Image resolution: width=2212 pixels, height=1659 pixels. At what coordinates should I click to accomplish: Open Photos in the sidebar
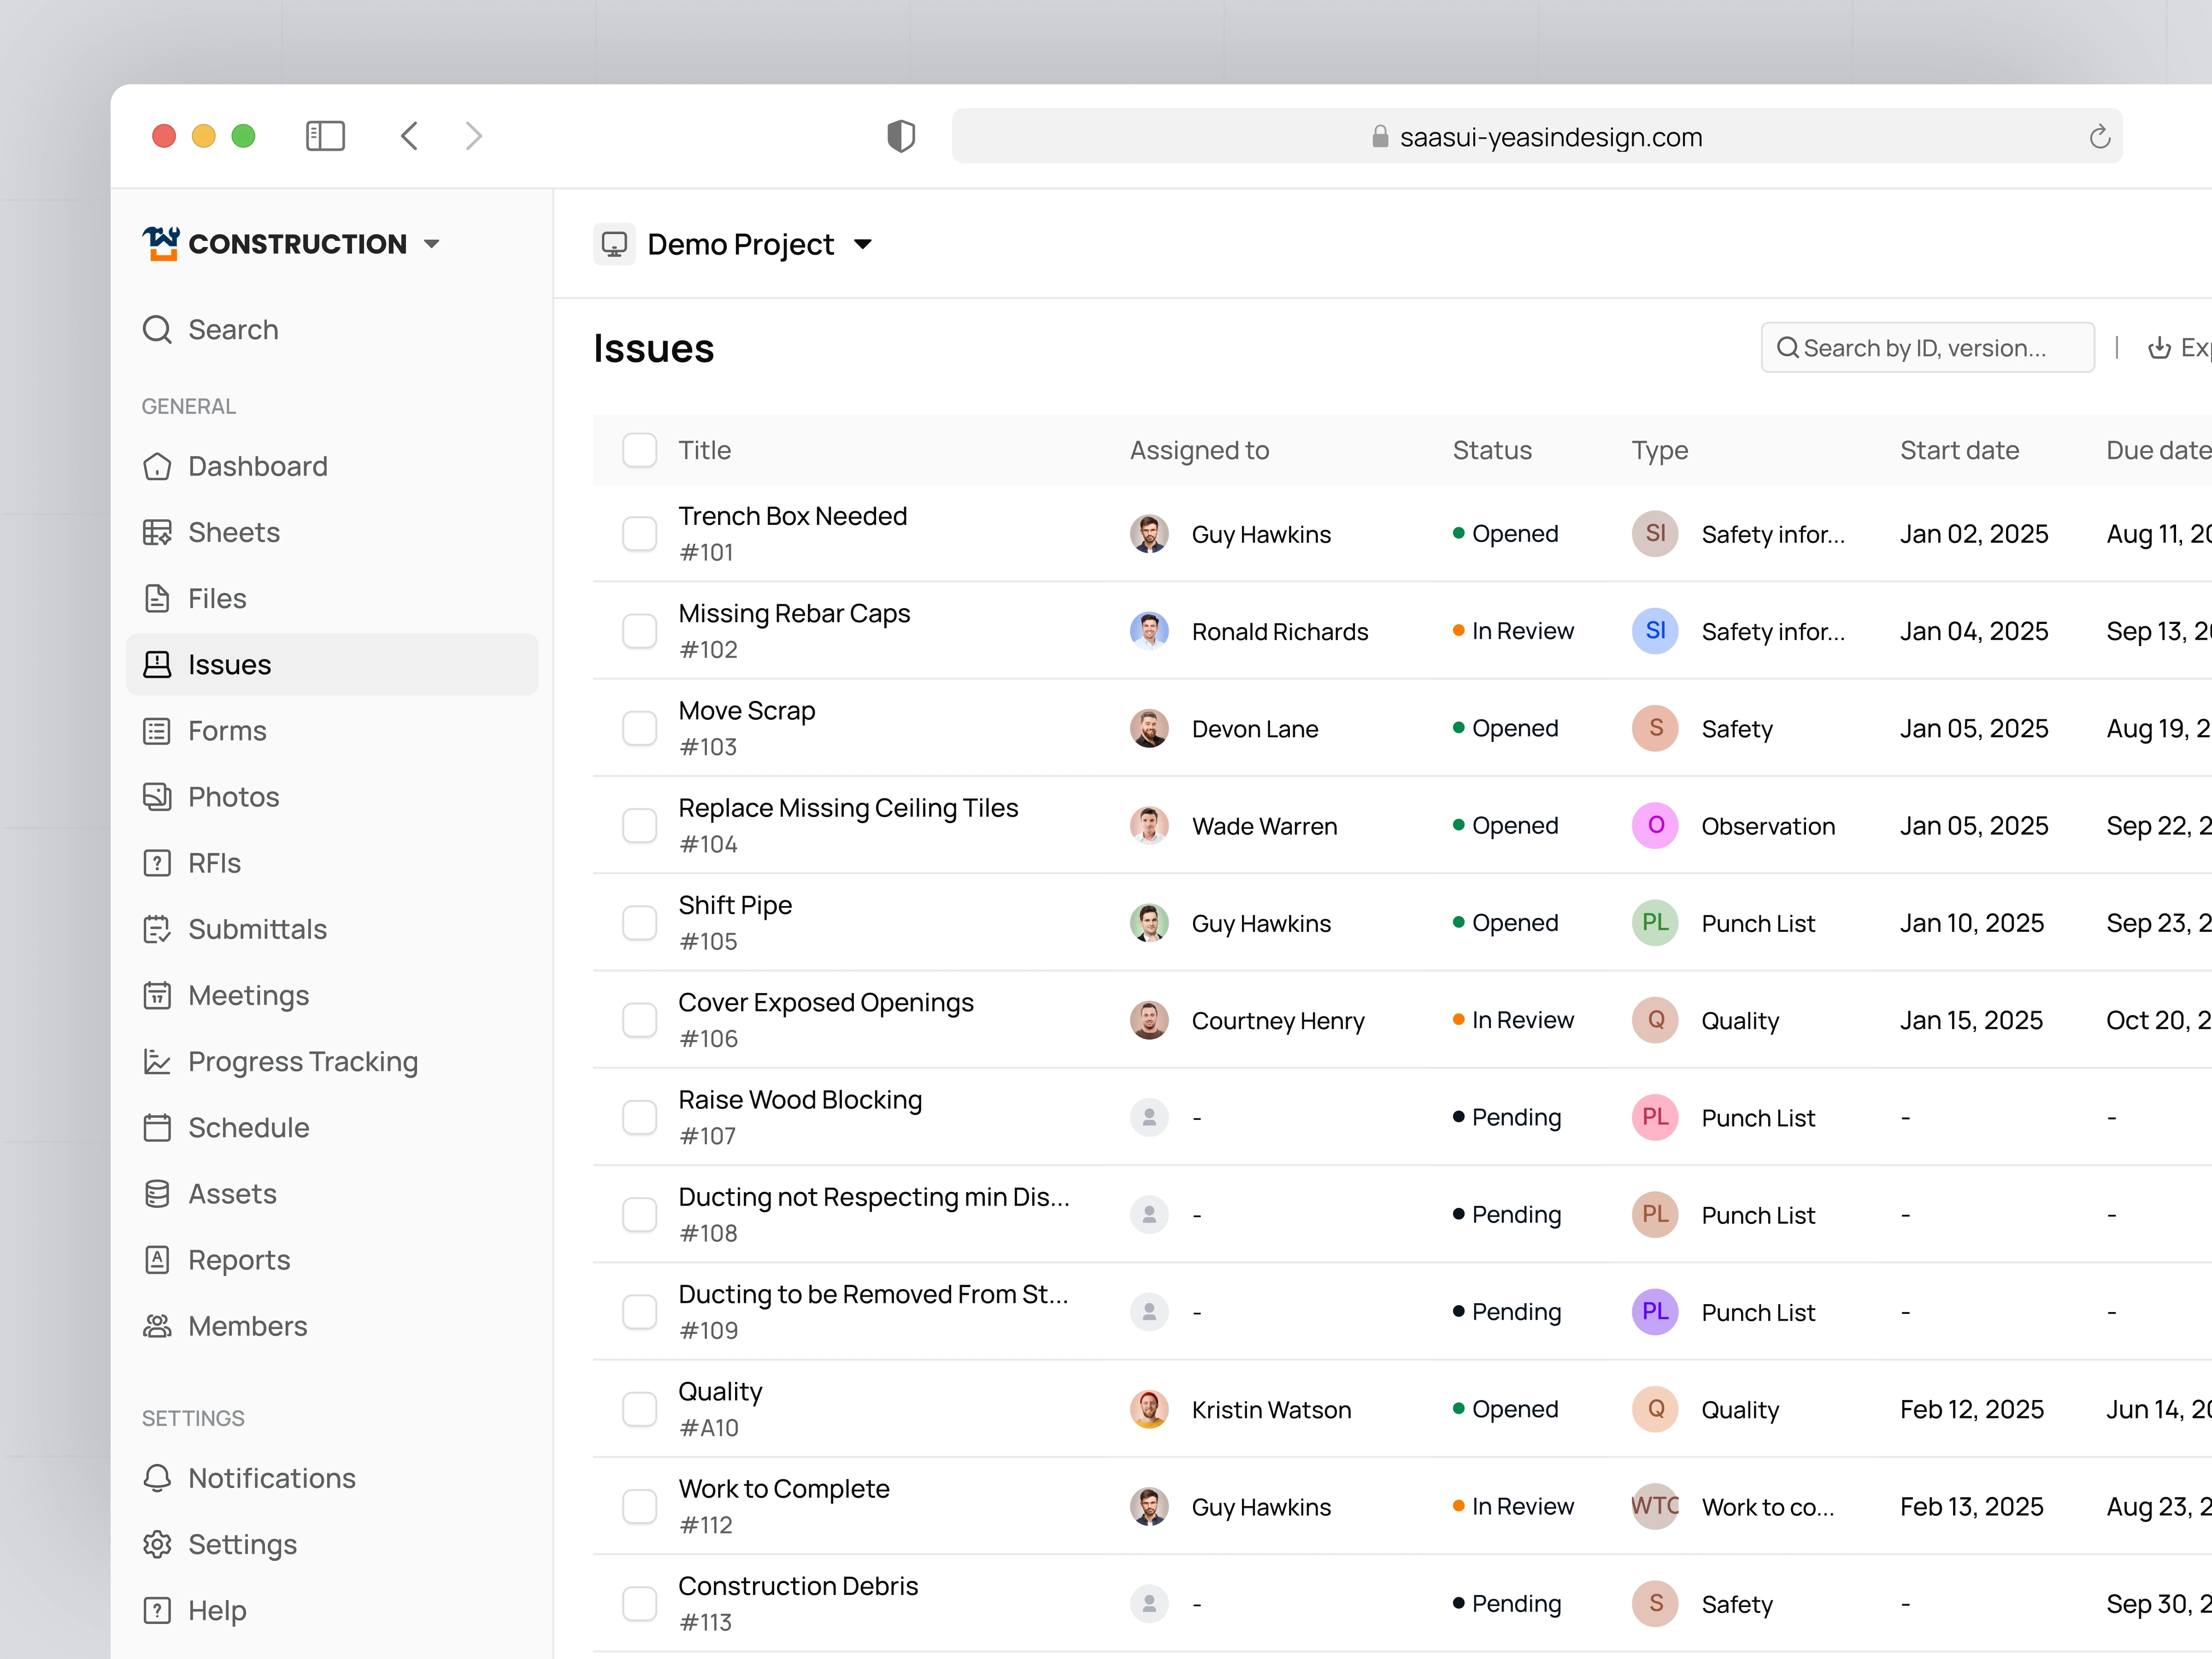coord(332,797)
